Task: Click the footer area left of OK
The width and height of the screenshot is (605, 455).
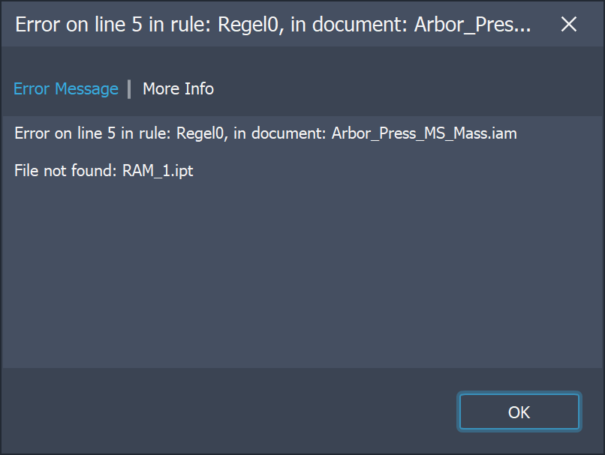Action: tap(220, 412)
